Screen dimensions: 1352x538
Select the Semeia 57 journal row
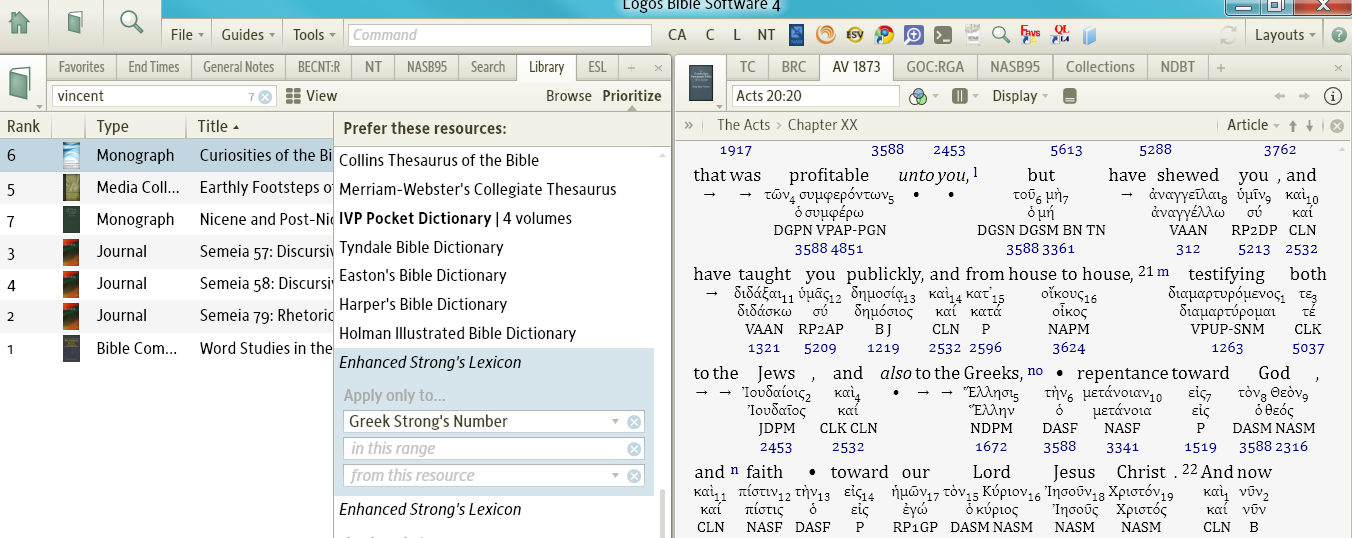167,252
